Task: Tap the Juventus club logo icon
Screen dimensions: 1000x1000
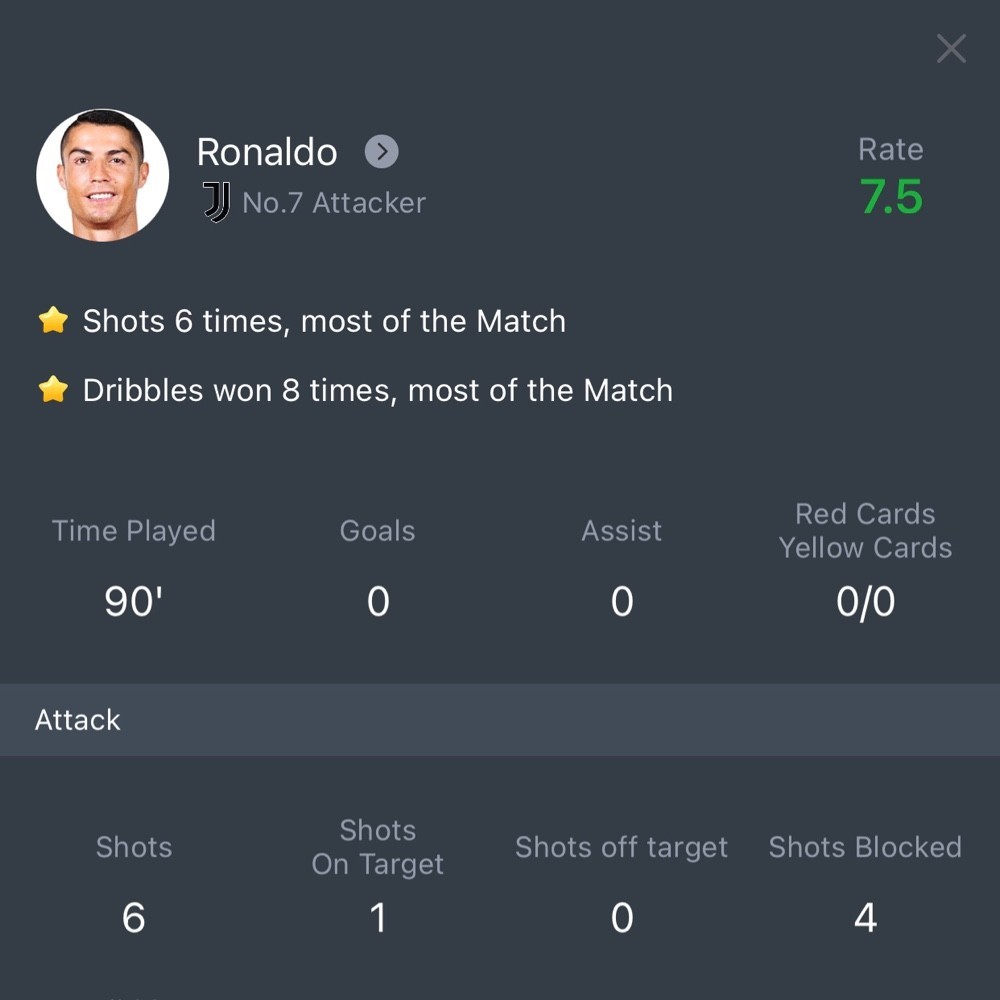Action: click(216, 202)
